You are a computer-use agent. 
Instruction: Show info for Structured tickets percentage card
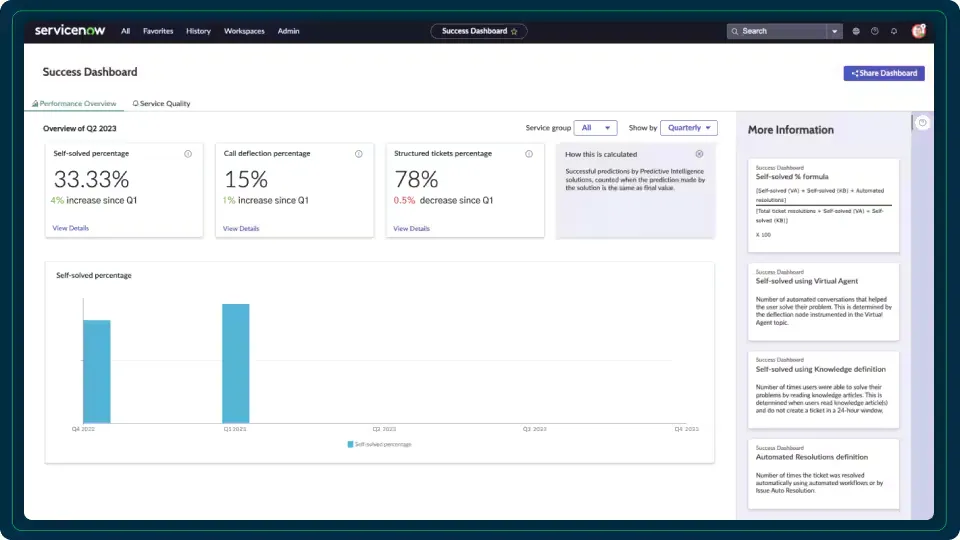529,154
